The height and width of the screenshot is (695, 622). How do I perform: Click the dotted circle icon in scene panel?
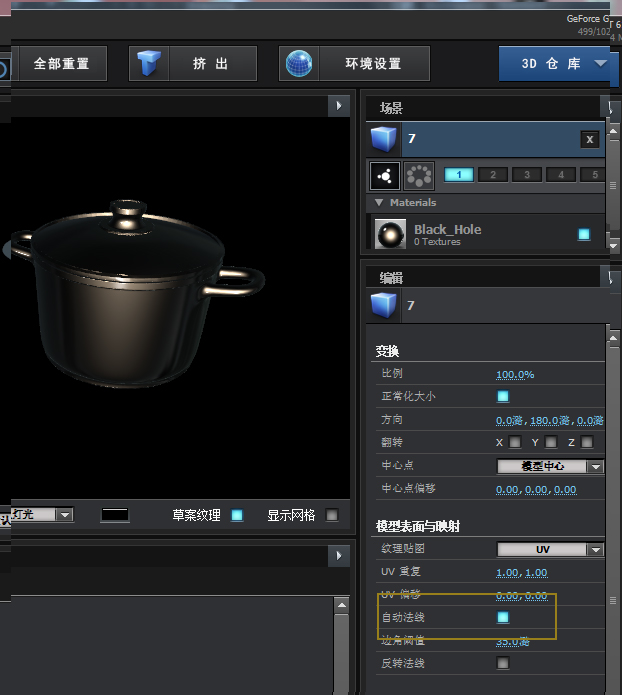419,176
